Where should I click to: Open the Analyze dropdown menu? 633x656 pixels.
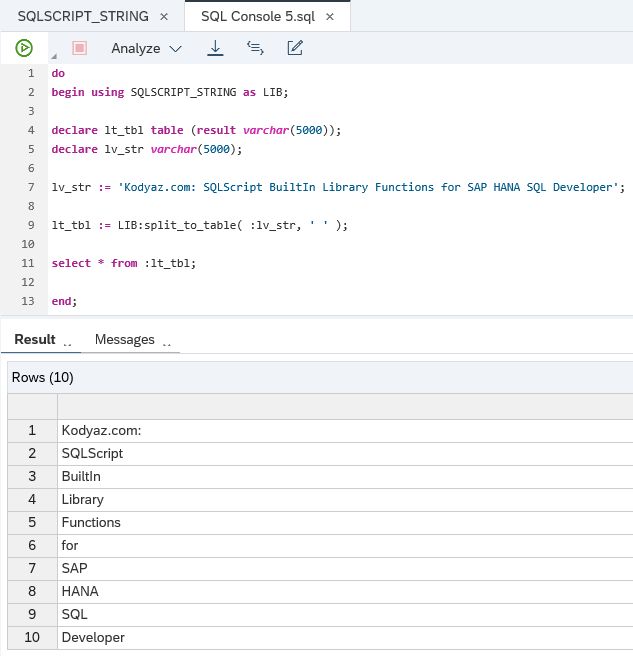pyautogui.click(x=146, y=49)
